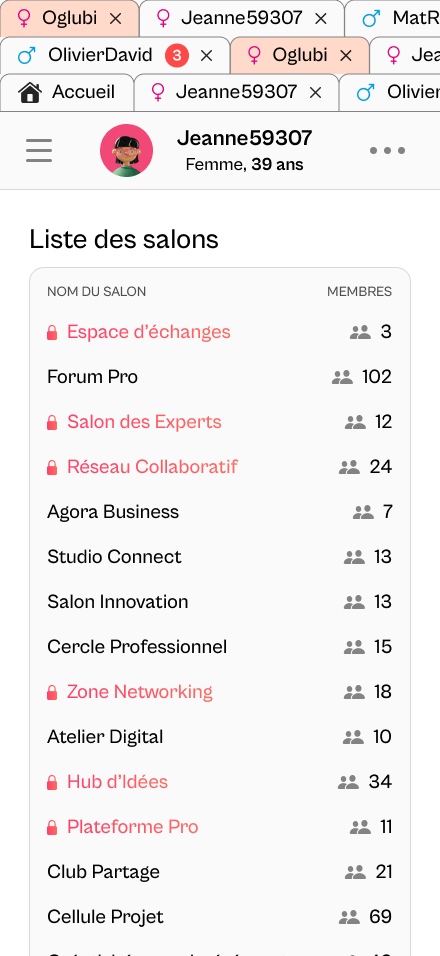Click the MEMBRES column header
This screenshot has width=440, height=956.
tap(360, 291)
